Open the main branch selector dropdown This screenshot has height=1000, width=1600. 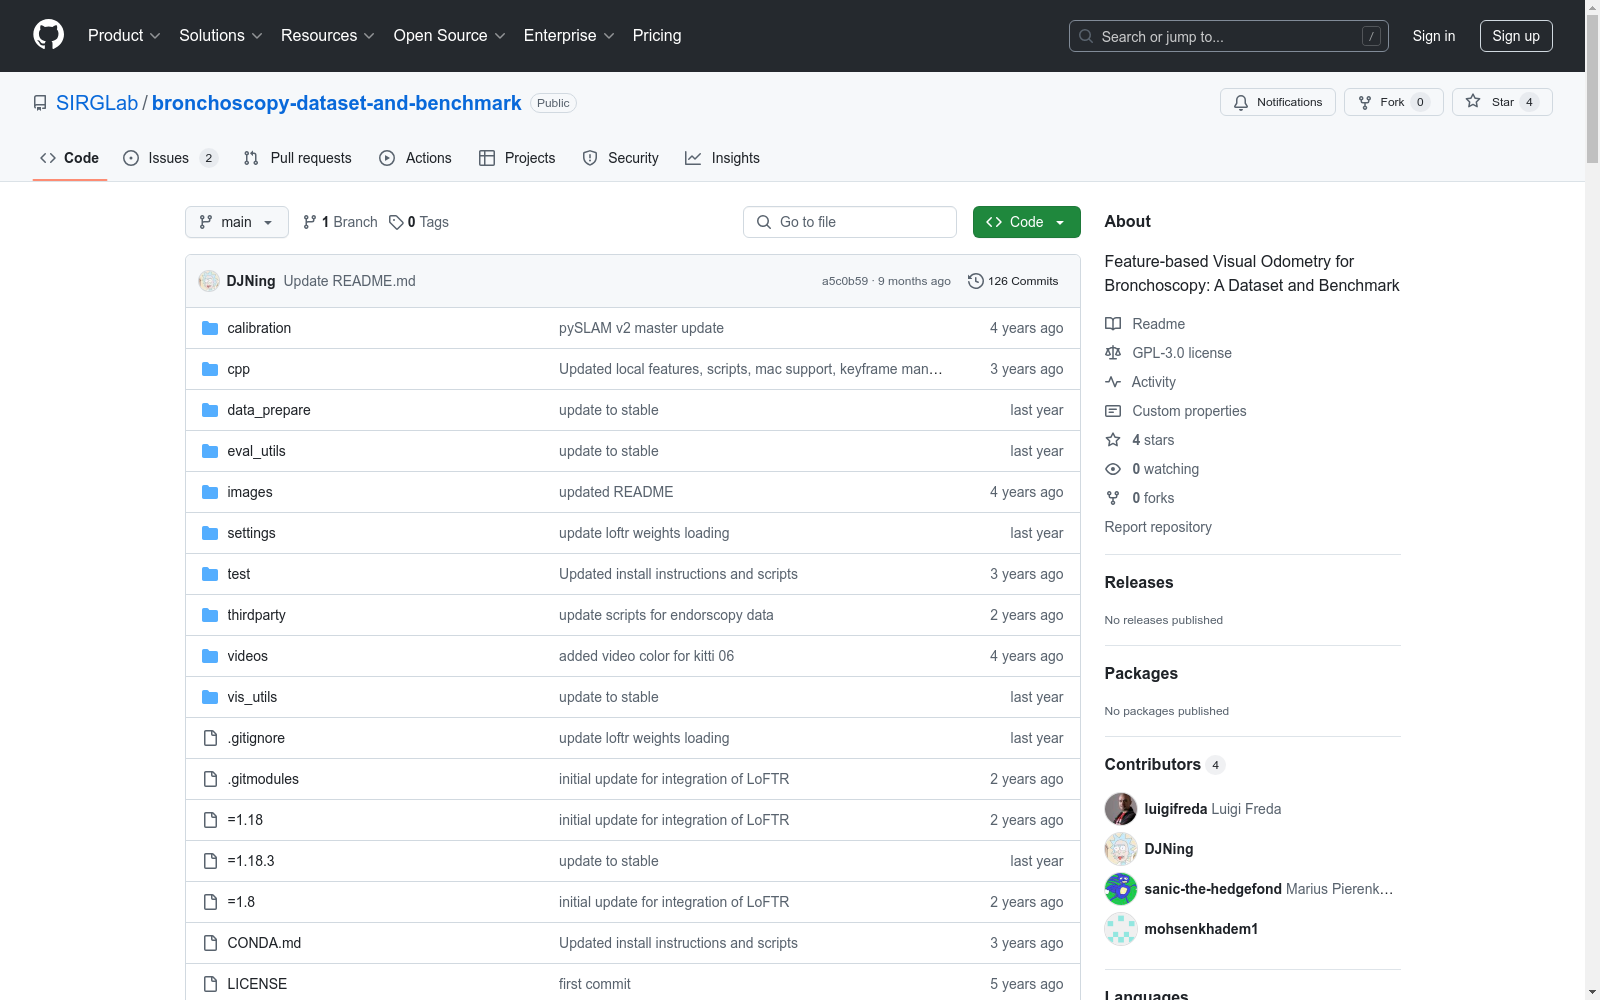[x=237, y=222]
